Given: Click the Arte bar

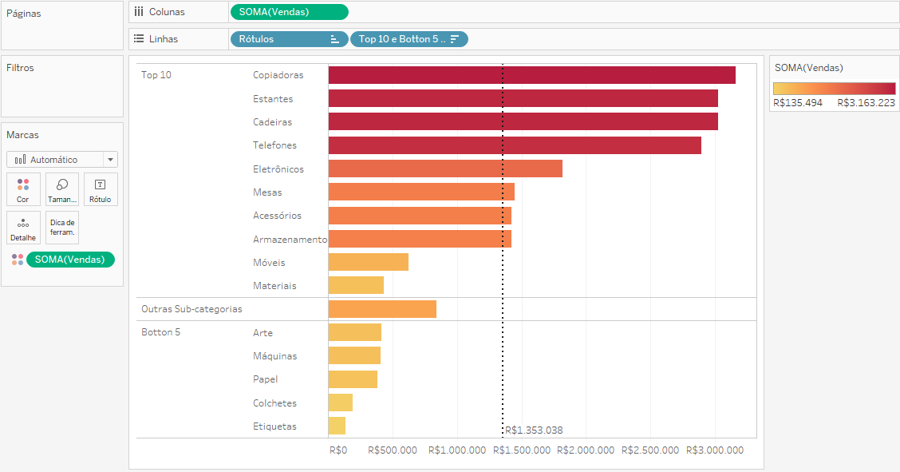Looking at the screenshot, I should point(355,332).
